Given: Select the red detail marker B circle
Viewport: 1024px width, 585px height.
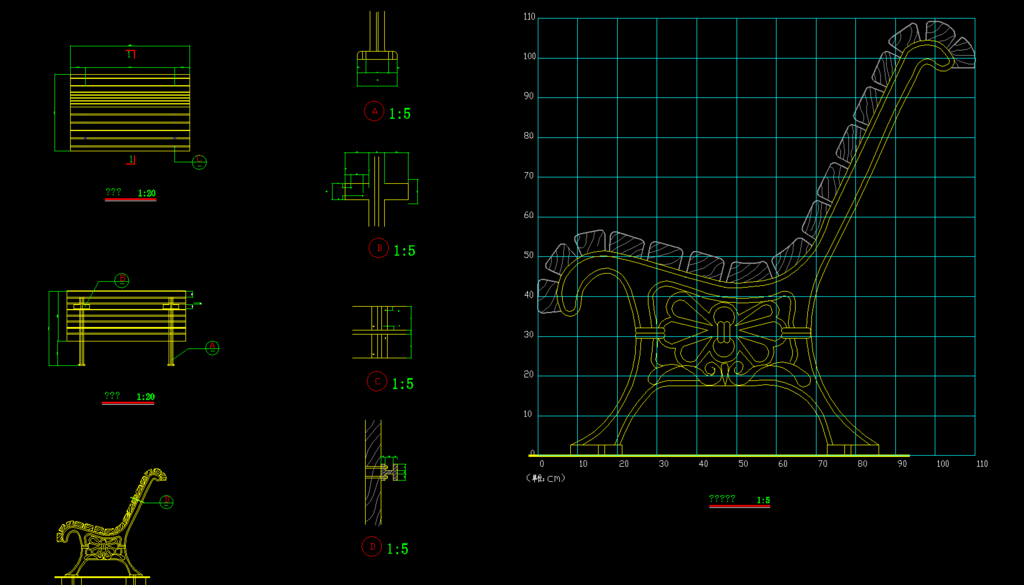Looking at the screenshot, I should tap(378, 248).
